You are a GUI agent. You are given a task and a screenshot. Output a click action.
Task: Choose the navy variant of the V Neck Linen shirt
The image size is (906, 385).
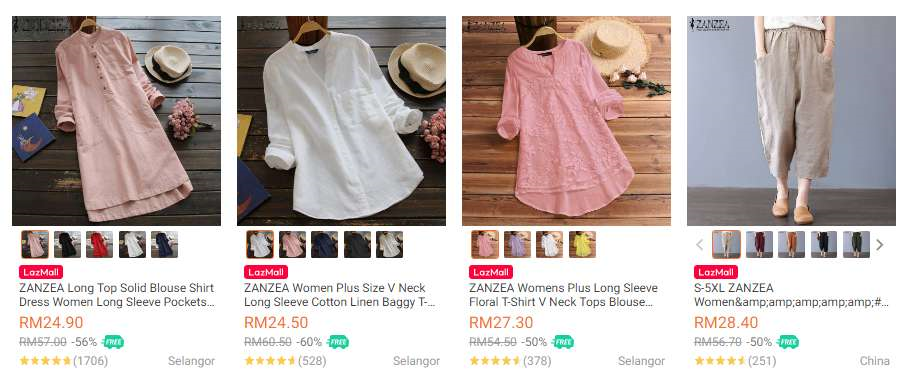[325, 245]
